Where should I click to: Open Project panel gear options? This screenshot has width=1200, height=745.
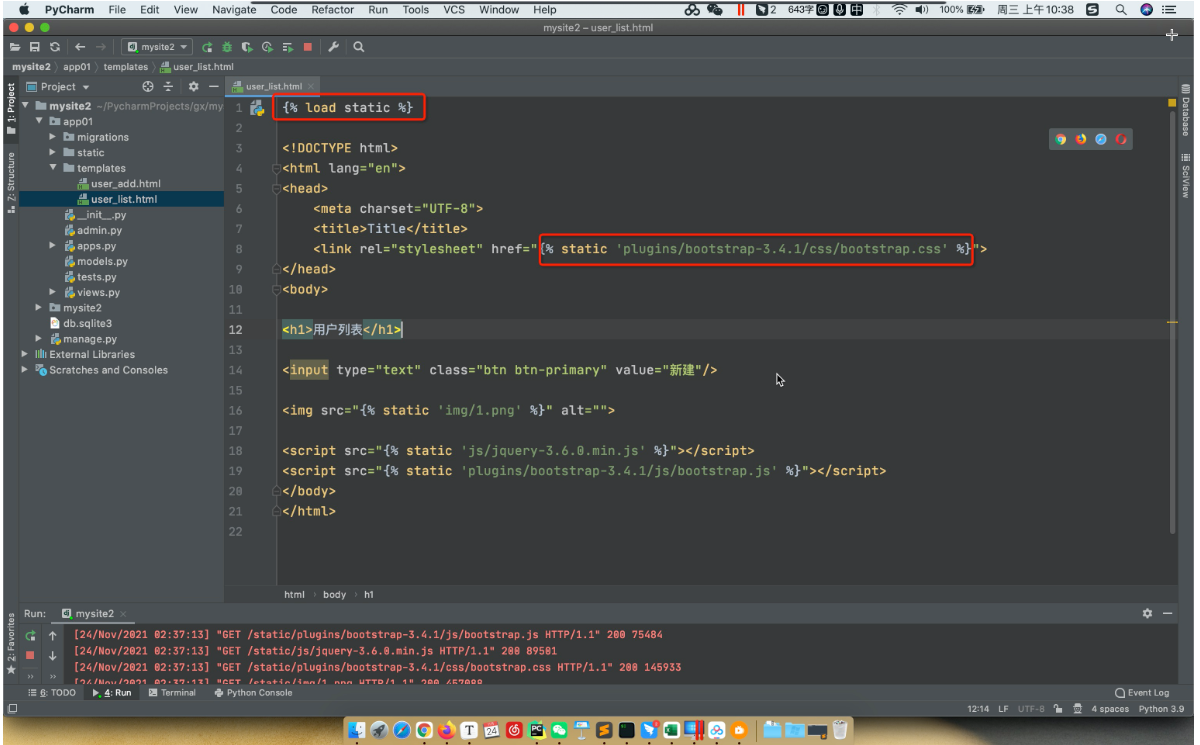[x=194, y=87]
